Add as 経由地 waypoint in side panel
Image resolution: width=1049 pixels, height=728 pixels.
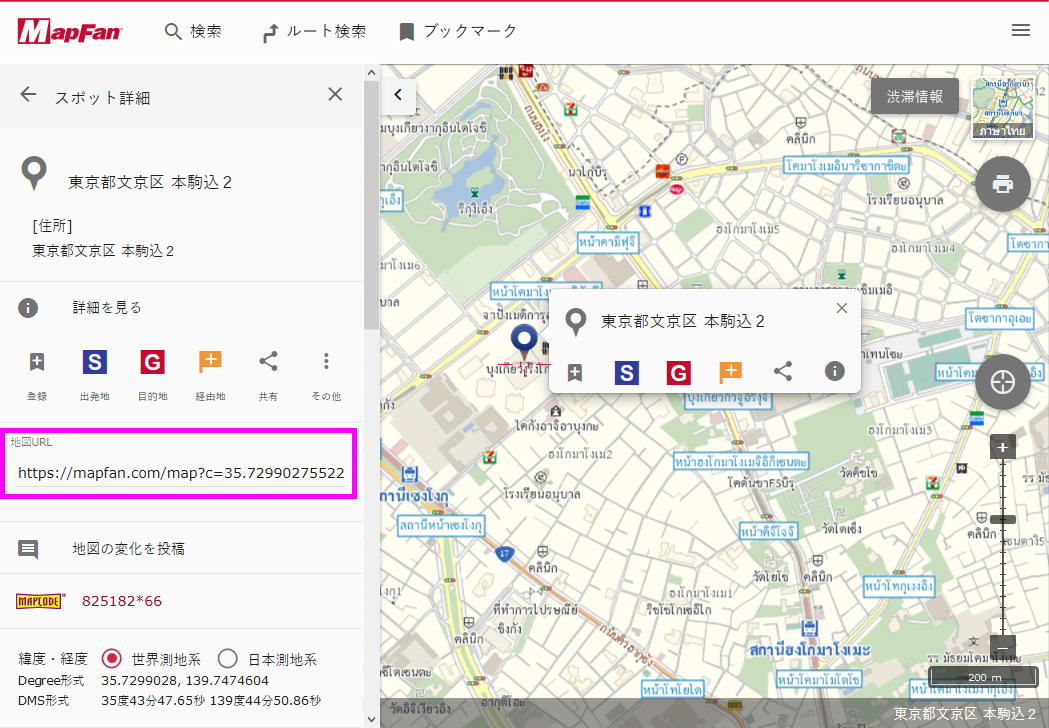point(210,361)
